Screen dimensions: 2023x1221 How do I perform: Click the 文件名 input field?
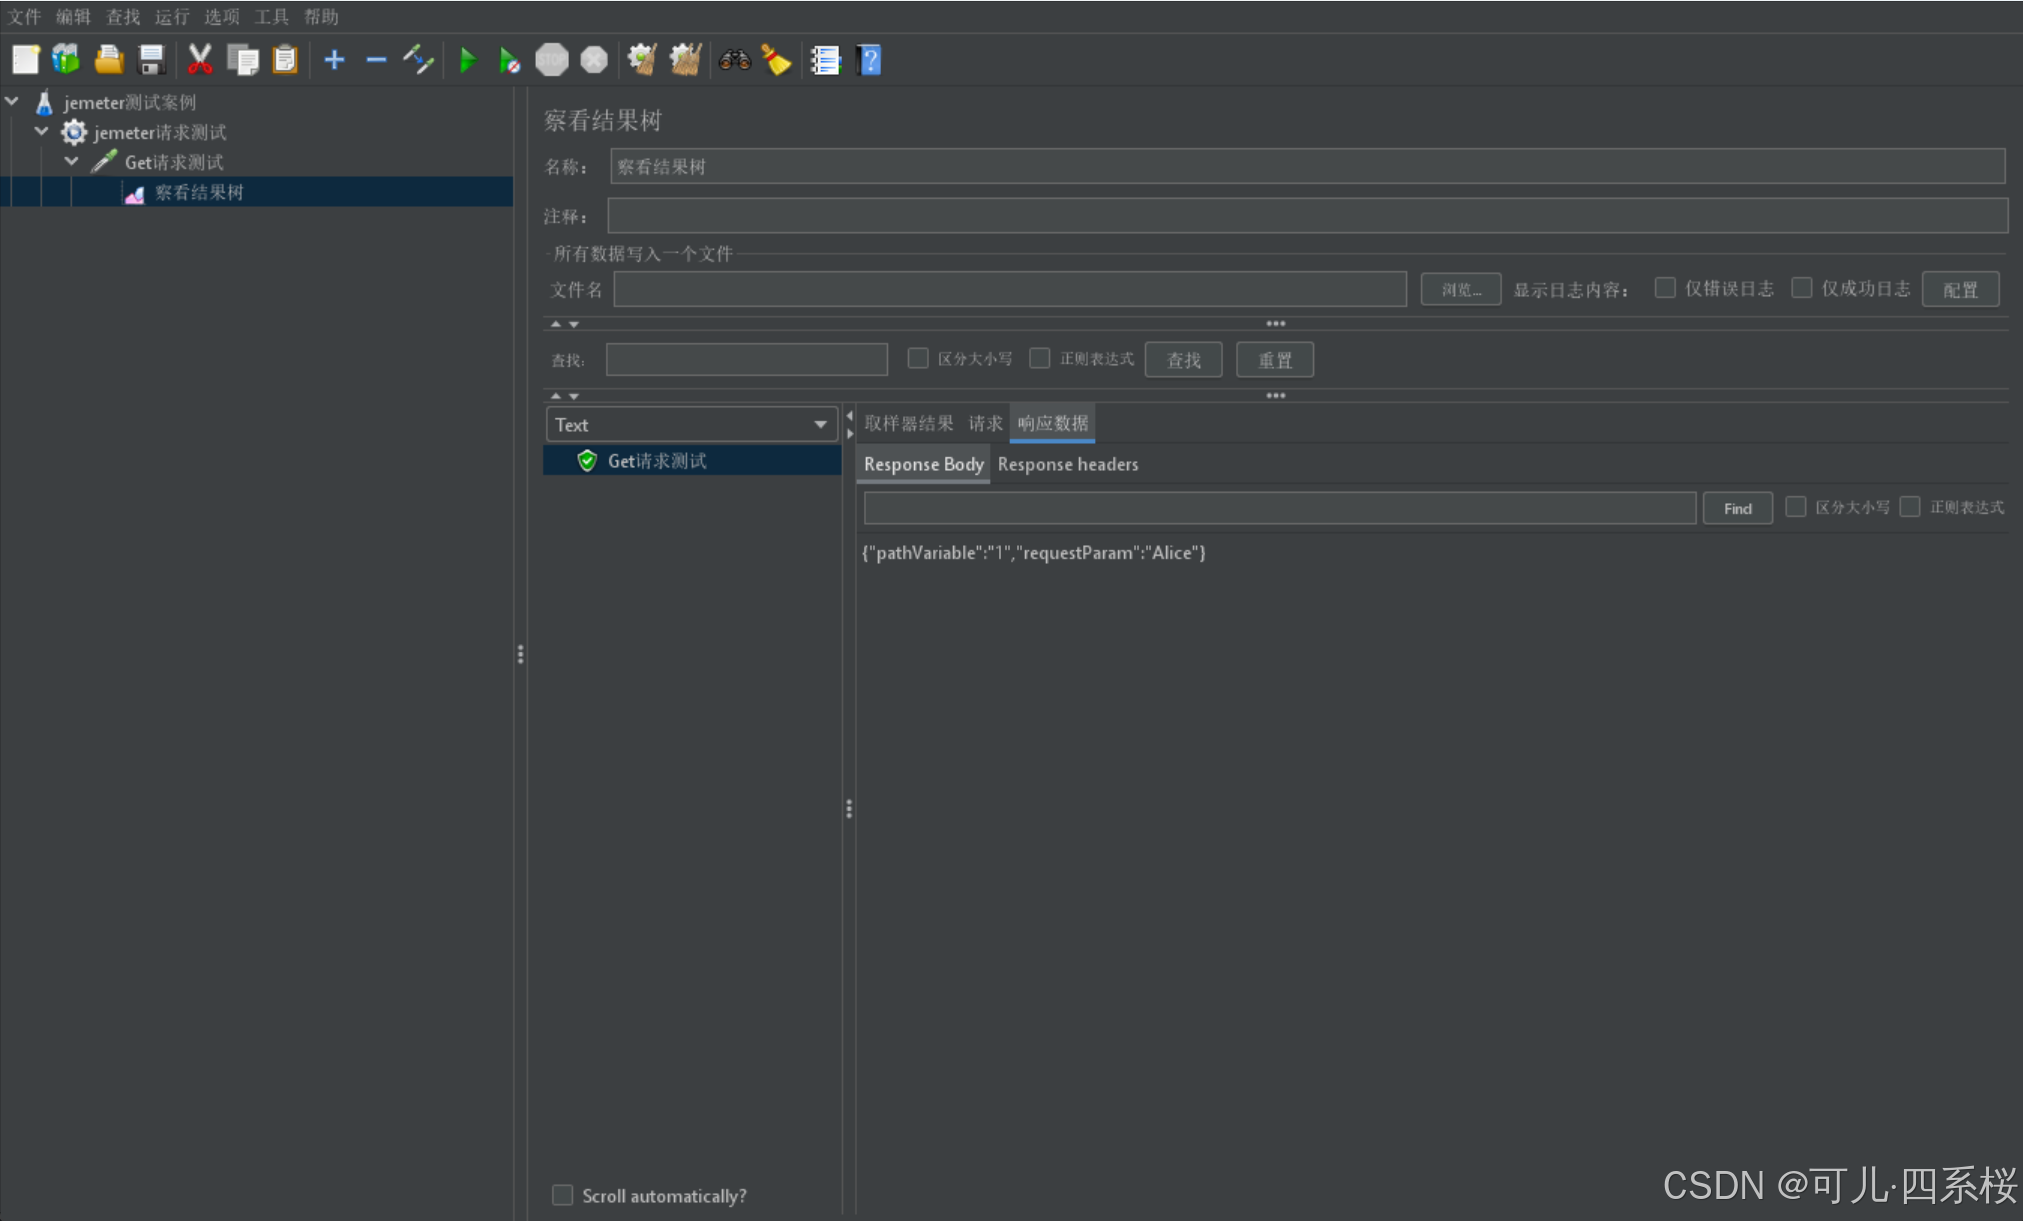[1009, 289]
